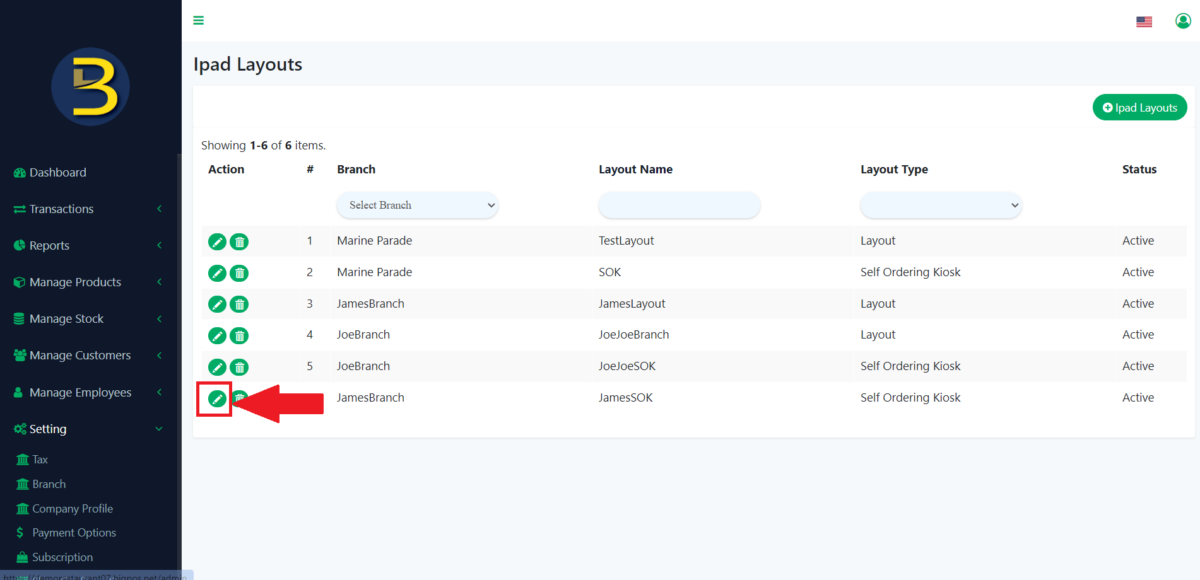Viewport: 1200px width, 580px height.
Task: Edit the JoeJoeBranch layout
Action: (217, 334)
